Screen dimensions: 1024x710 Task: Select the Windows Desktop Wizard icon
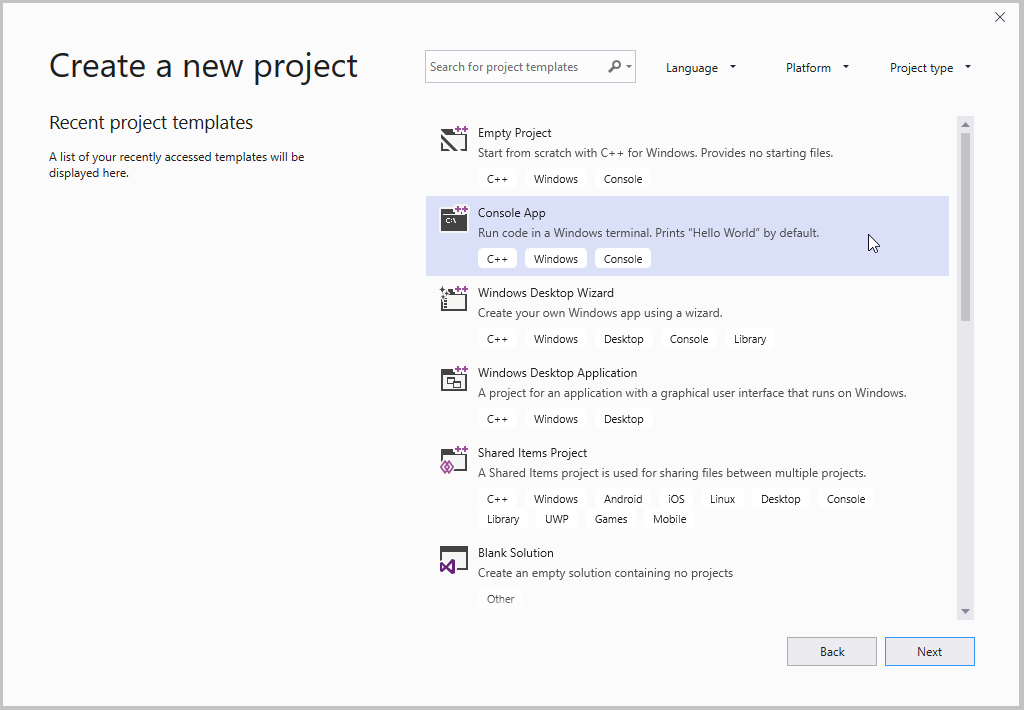click(453, 299)
